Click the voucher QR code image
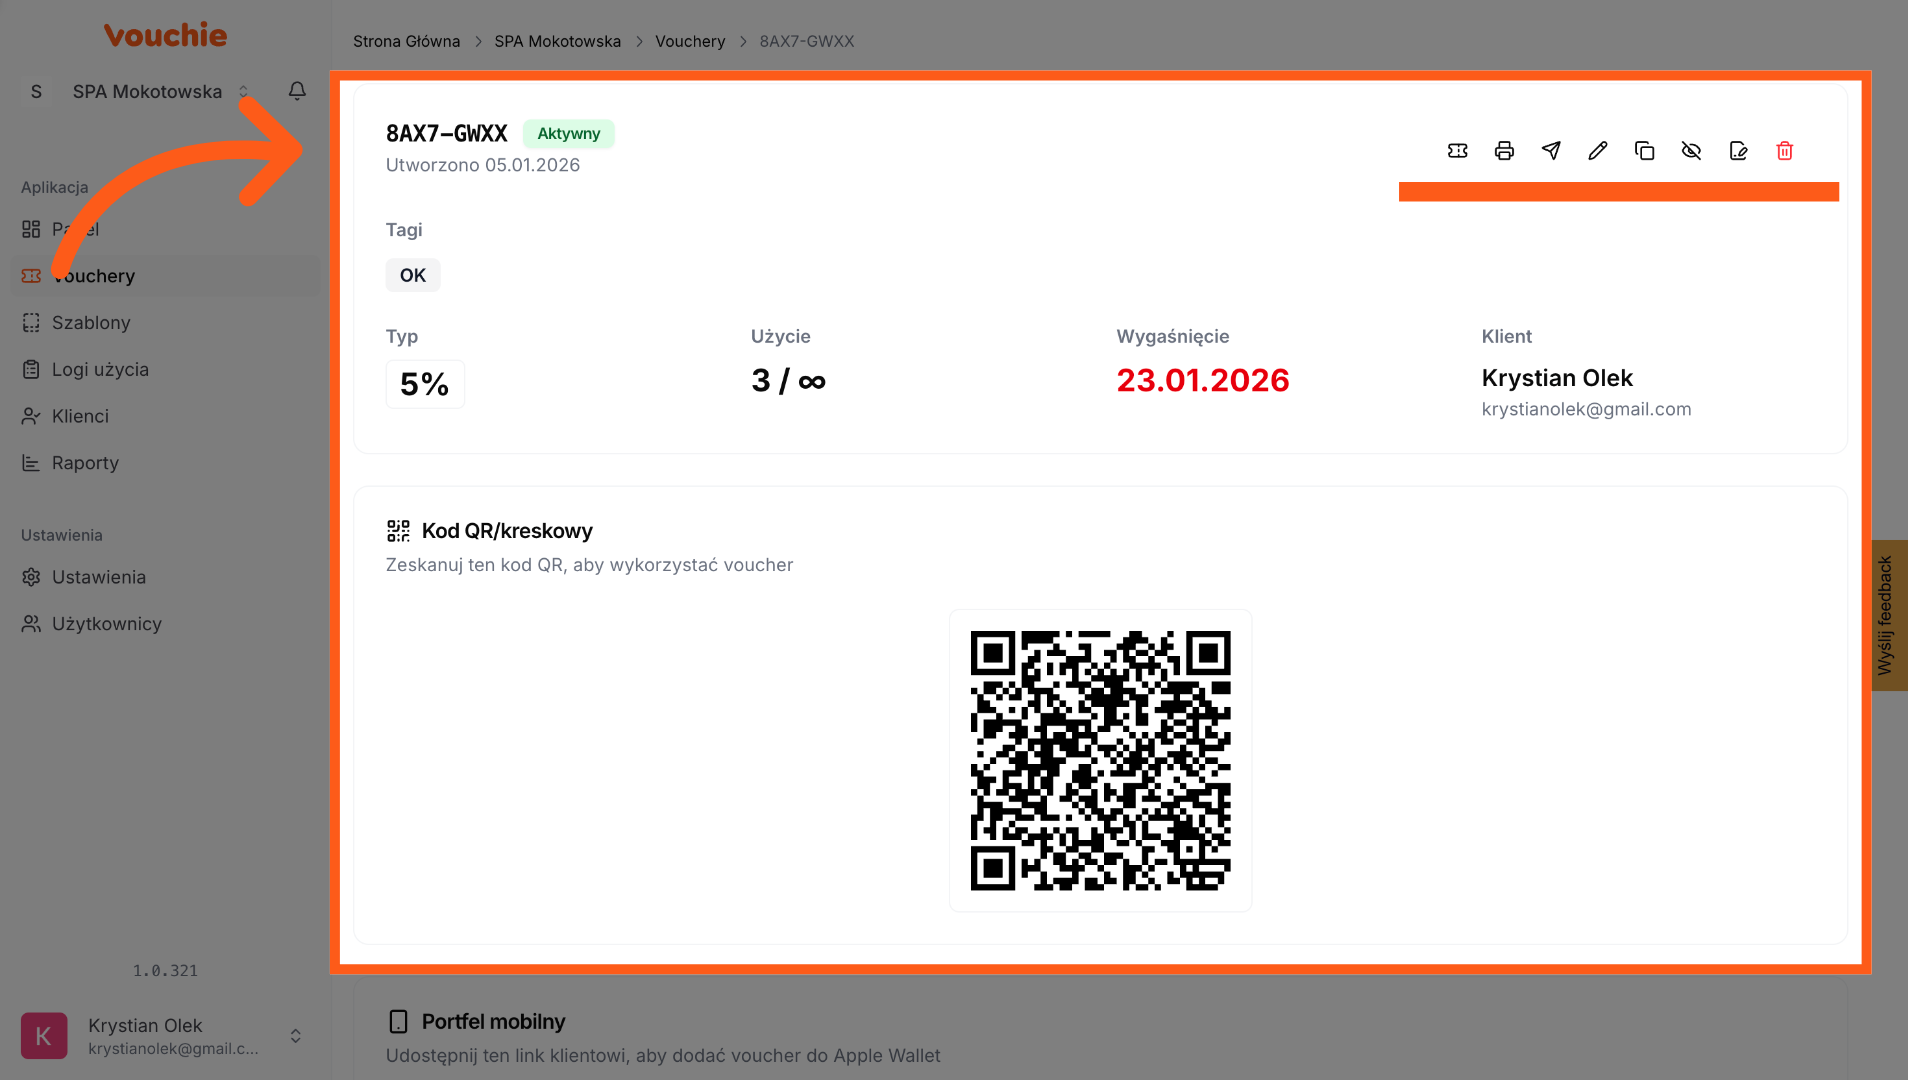Image resolution: width=1908 pixels, height=1080 pixels. pos(1100,760)
